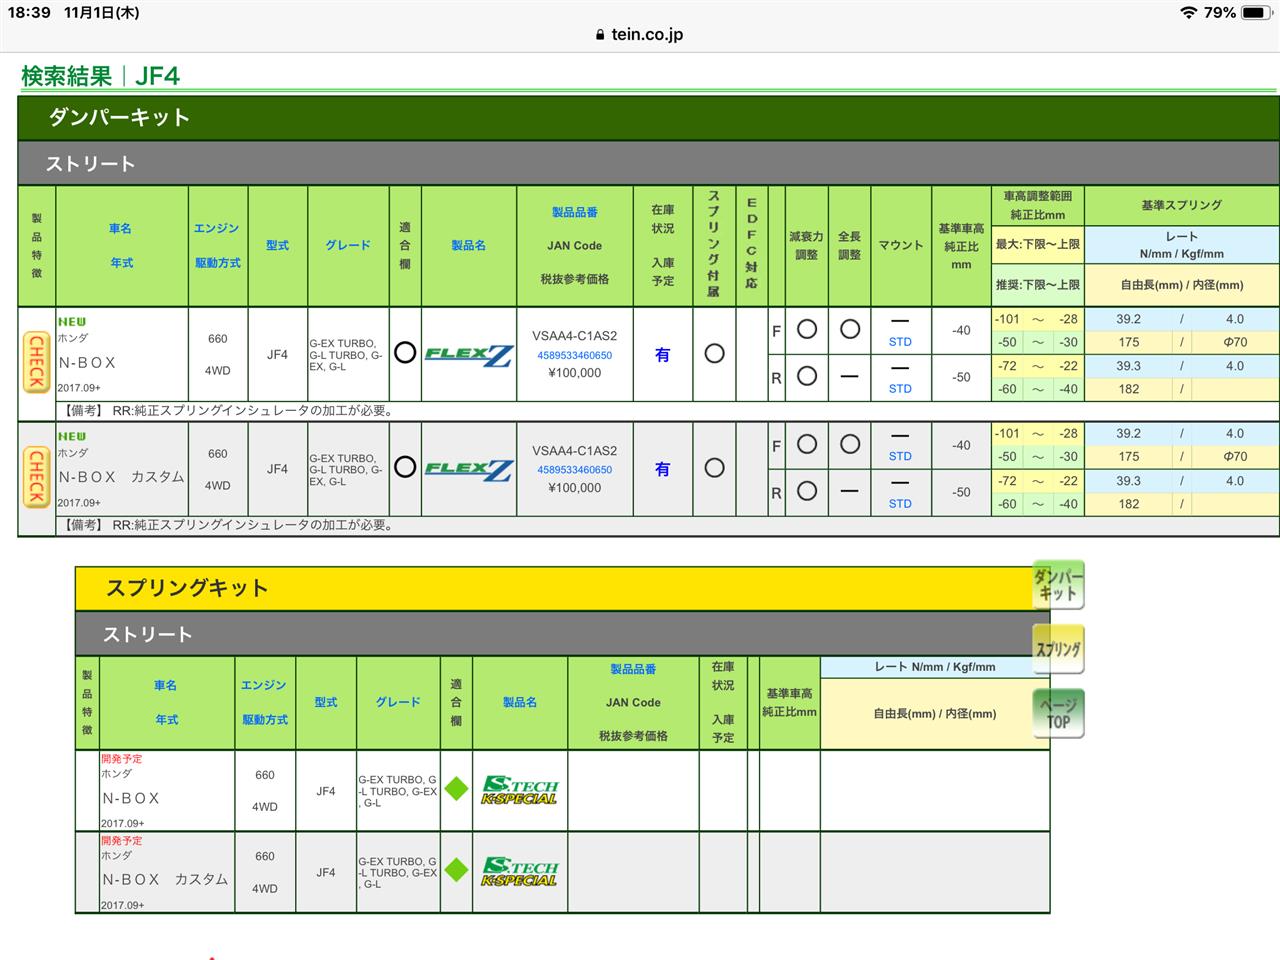Image resolution: width=1280 pixels, height=960 pixels.
Task: Open JAN code link 4589533460650 in N-BOX カスタム row
Action: [x=575, y=470]
